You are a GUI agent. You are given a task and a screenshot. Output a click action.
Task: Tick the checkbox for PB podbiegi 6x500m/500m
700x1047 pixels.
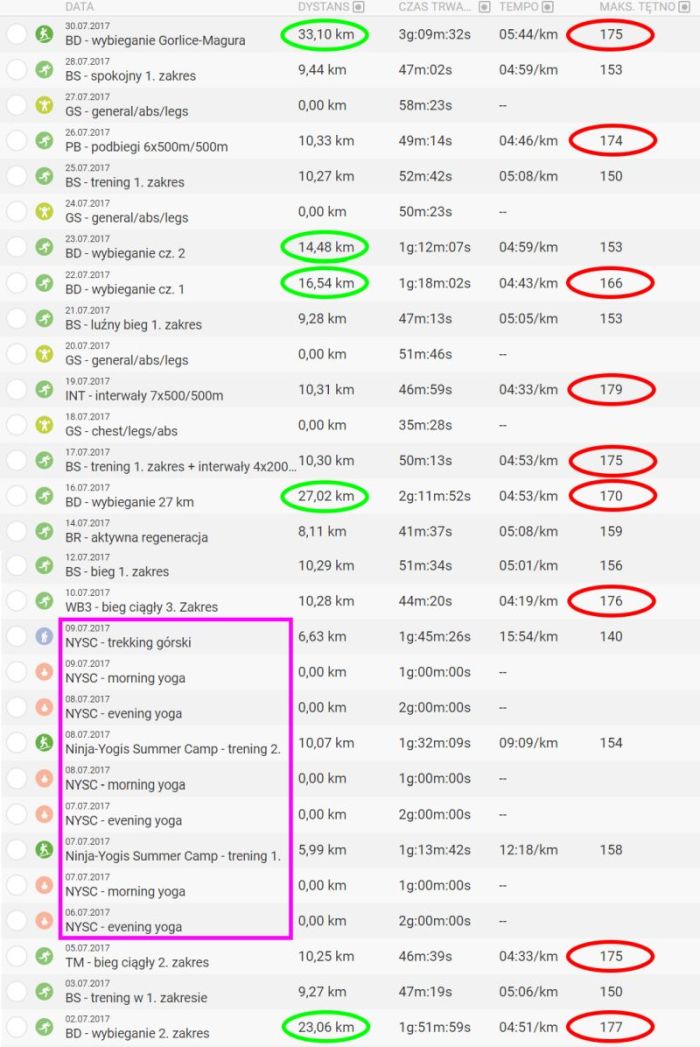[16, 141]
